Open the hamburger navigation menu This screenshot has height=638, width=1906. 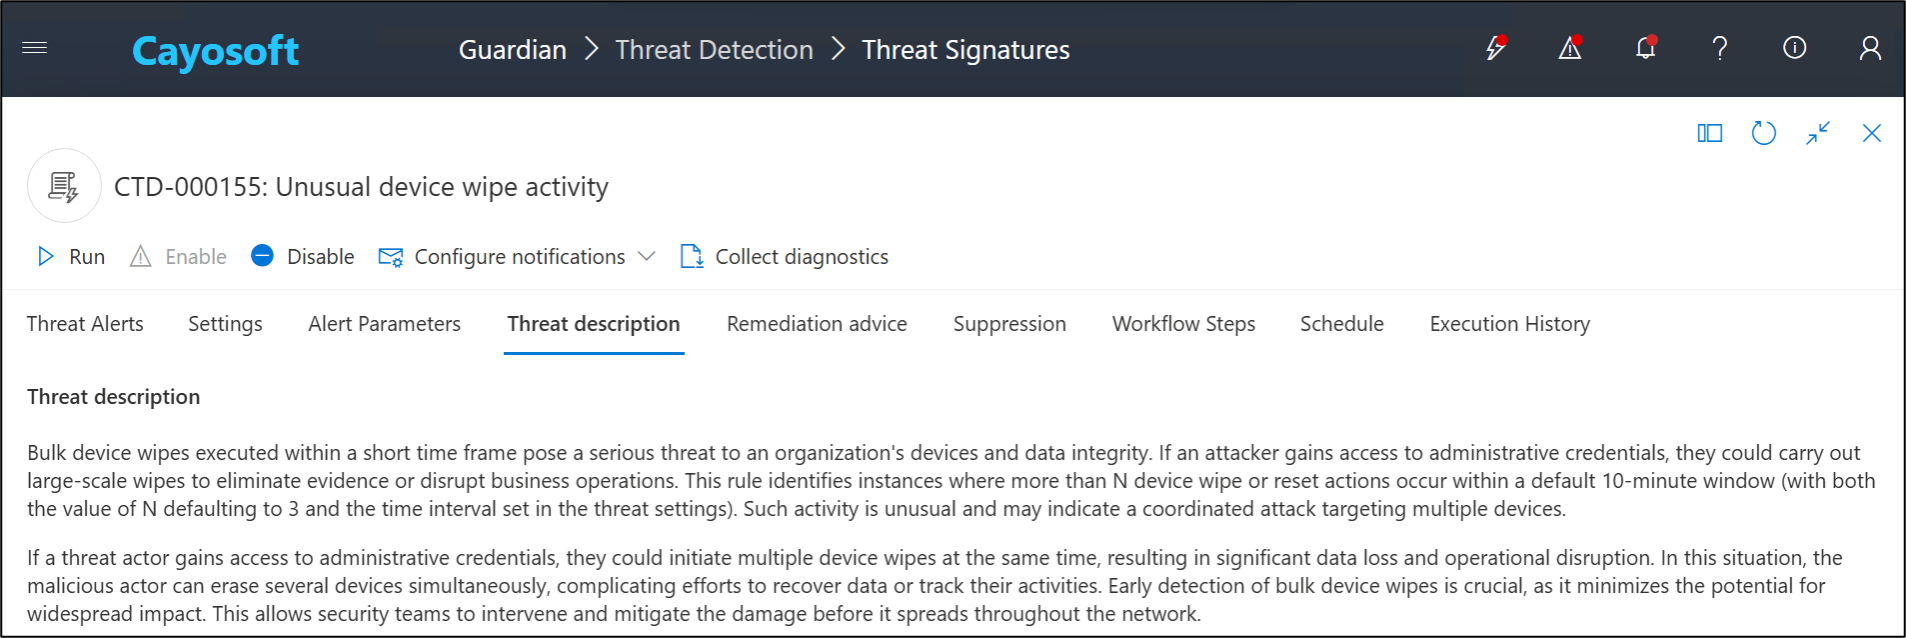click(35, 48)
